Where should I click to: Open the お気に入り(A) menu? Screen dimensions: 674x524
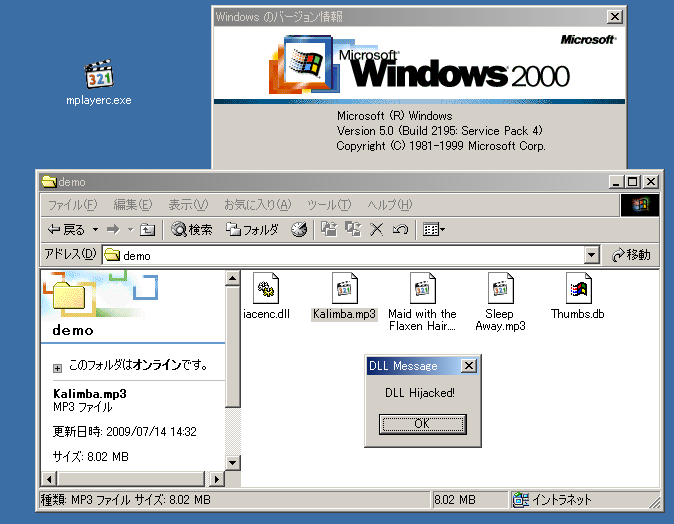pyautogui.click(x=257, y=205)
